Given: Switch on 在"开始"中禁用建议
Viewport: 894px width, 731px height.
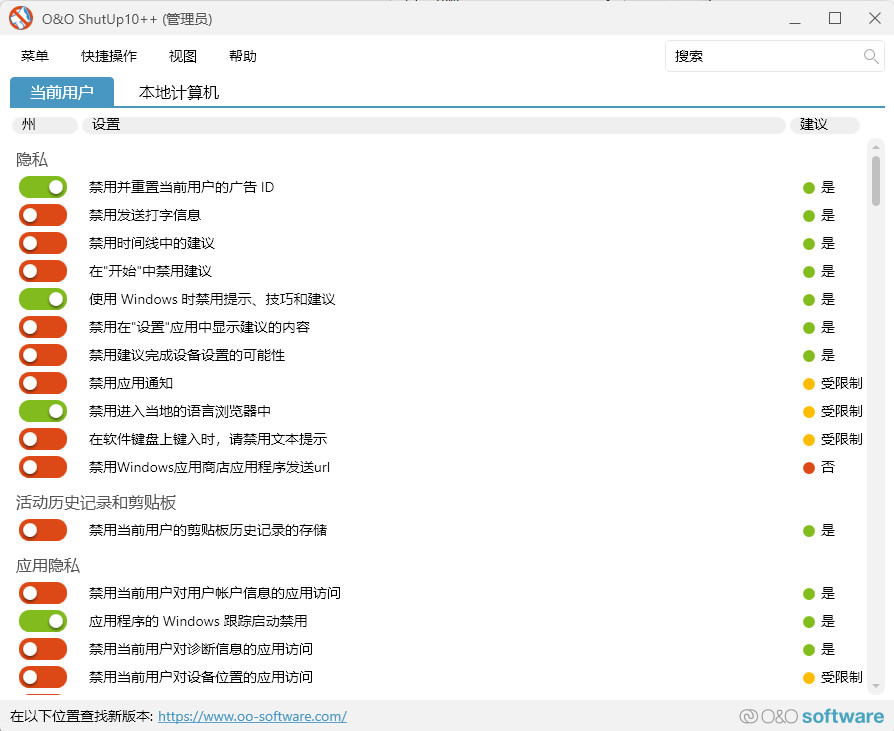Looking at the screenshot, I should click(x=43, y=271).
